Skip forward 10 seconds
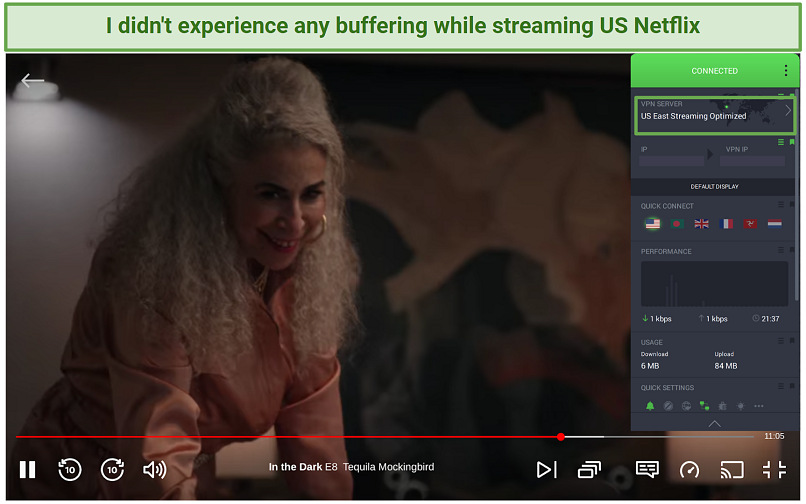 click(x=112, y=469)
